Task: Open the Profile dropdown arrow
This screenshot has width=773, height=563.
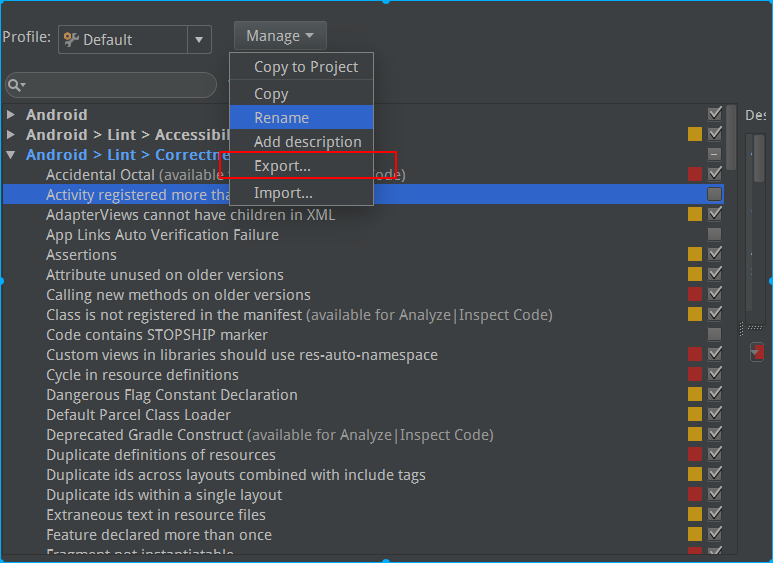Action: coord(200,40)
